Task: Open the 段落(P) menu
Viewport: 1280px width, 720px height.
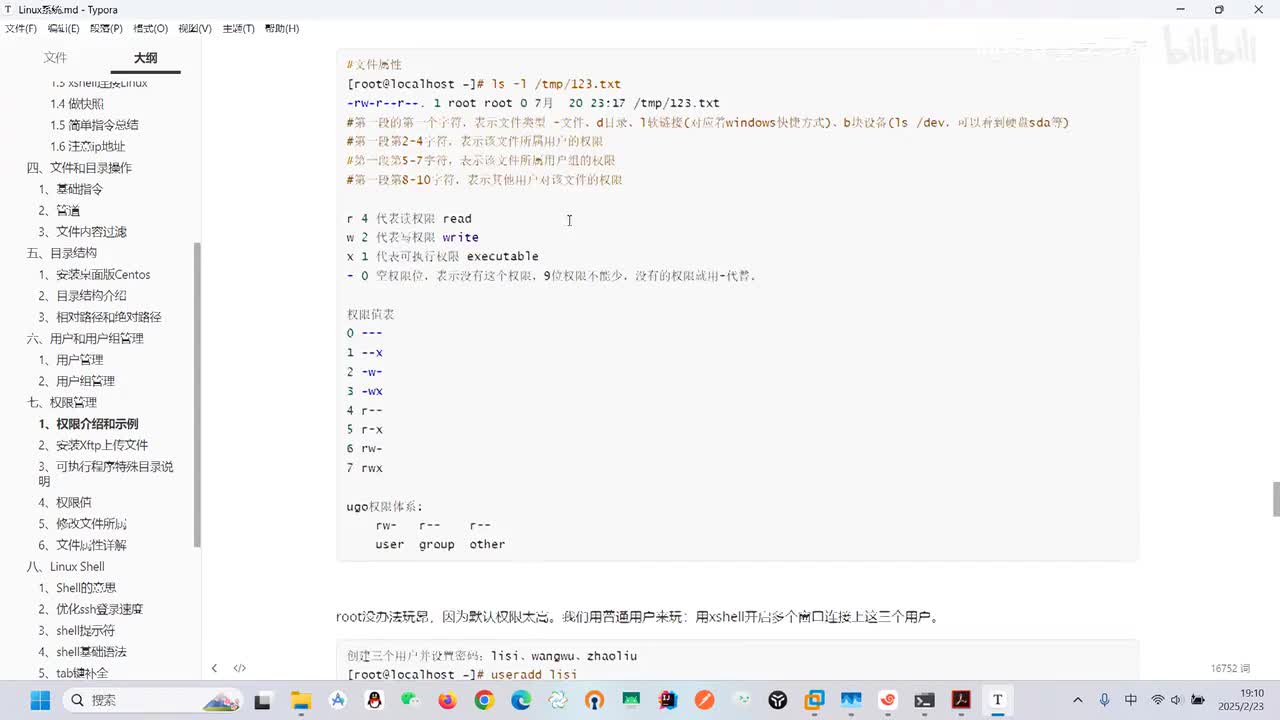Action: tap(106, 28)
